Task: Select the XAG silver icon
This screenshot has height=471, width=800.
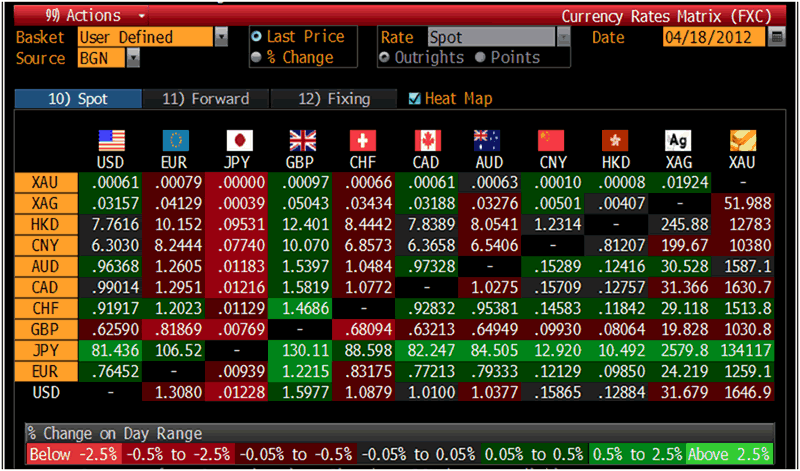Action: tap(679, 141)
